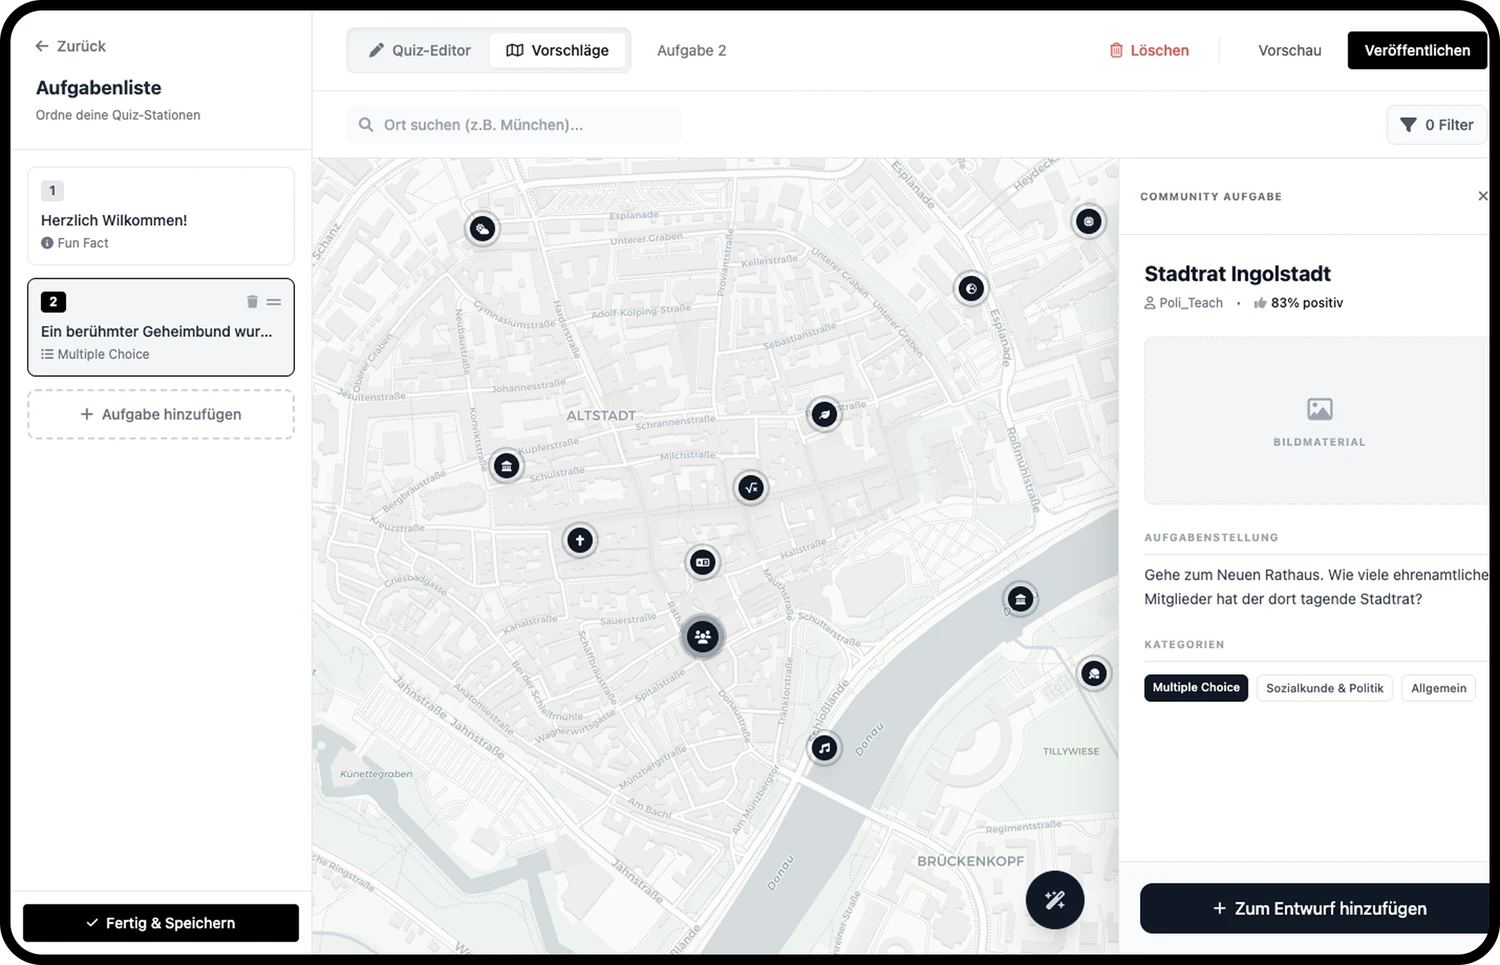Screen dimensions: 1500x965
Task: Click the magic wand floating button
Action: click(x=1055, y=900)
